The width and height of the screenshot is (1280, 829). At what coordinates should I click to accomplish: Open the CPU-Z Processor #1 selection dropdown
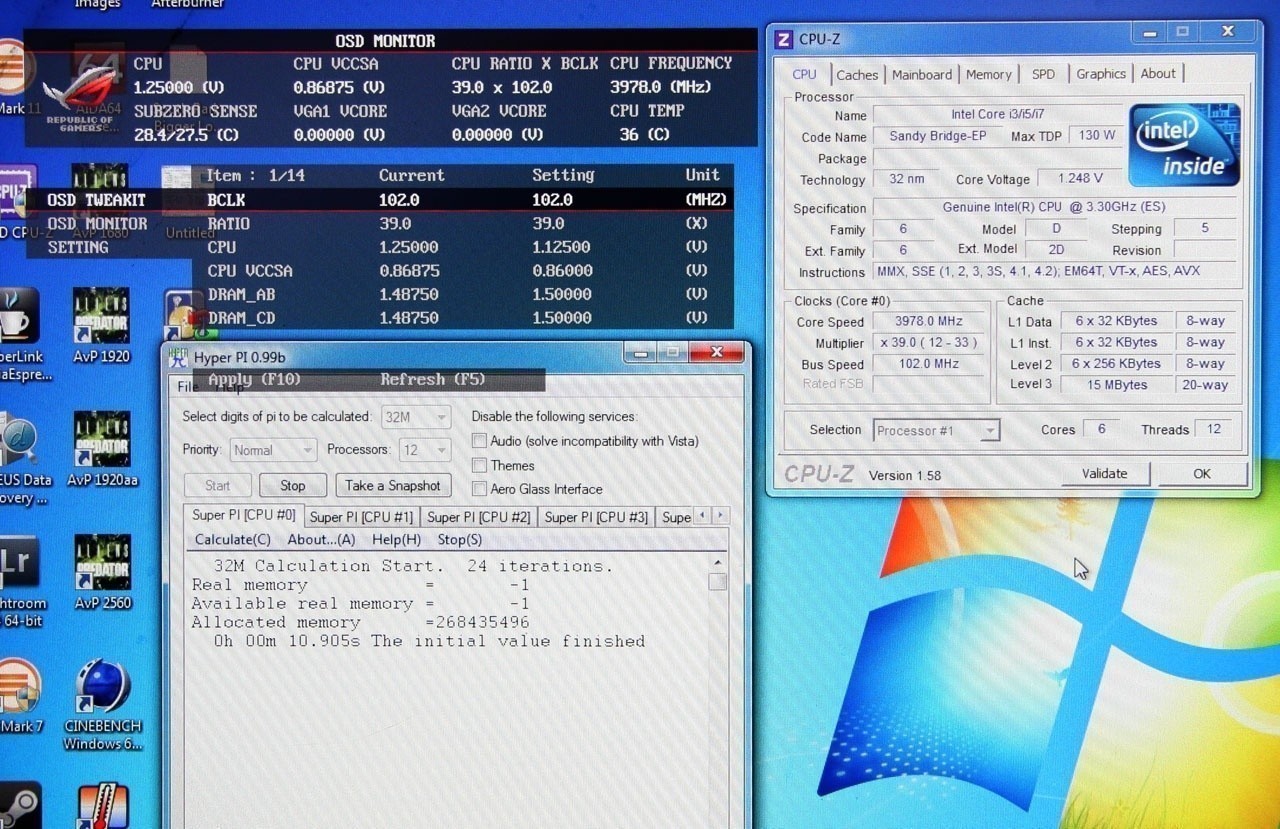(x=936, y=431)
